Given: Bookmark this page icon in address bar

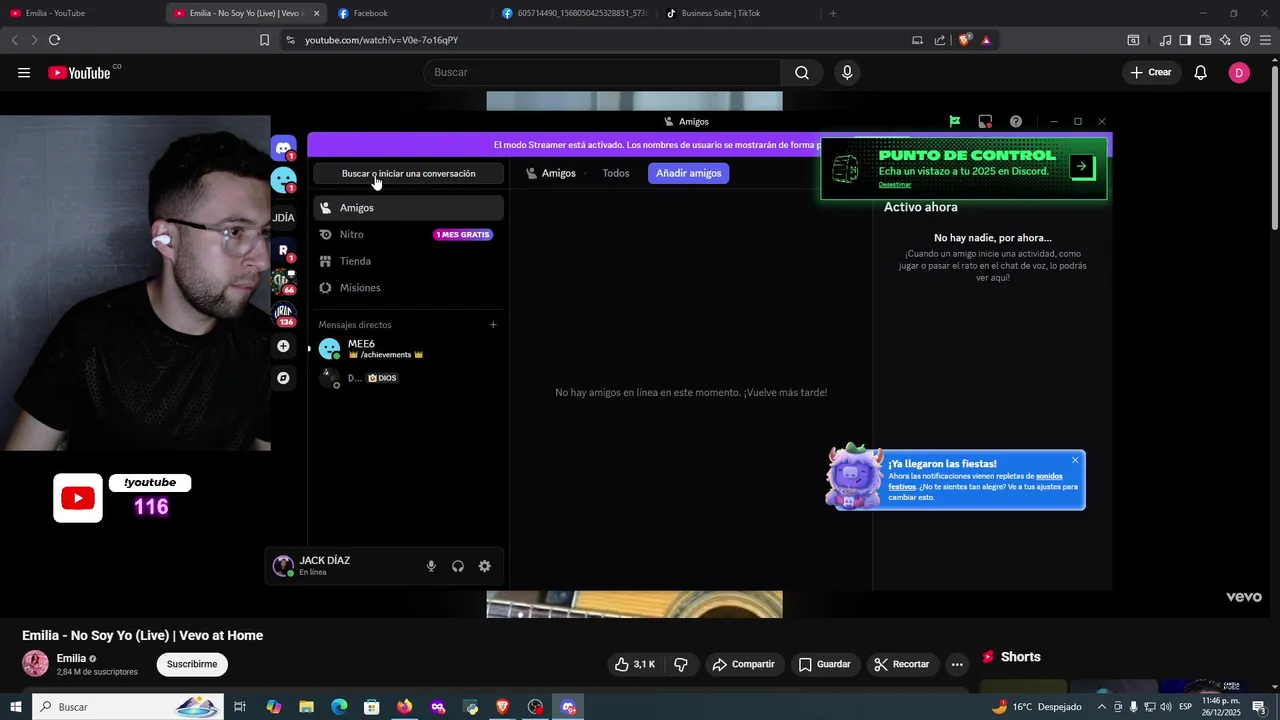Looking at the screenshot, I should pyautogui.click(x=264, y=40).
